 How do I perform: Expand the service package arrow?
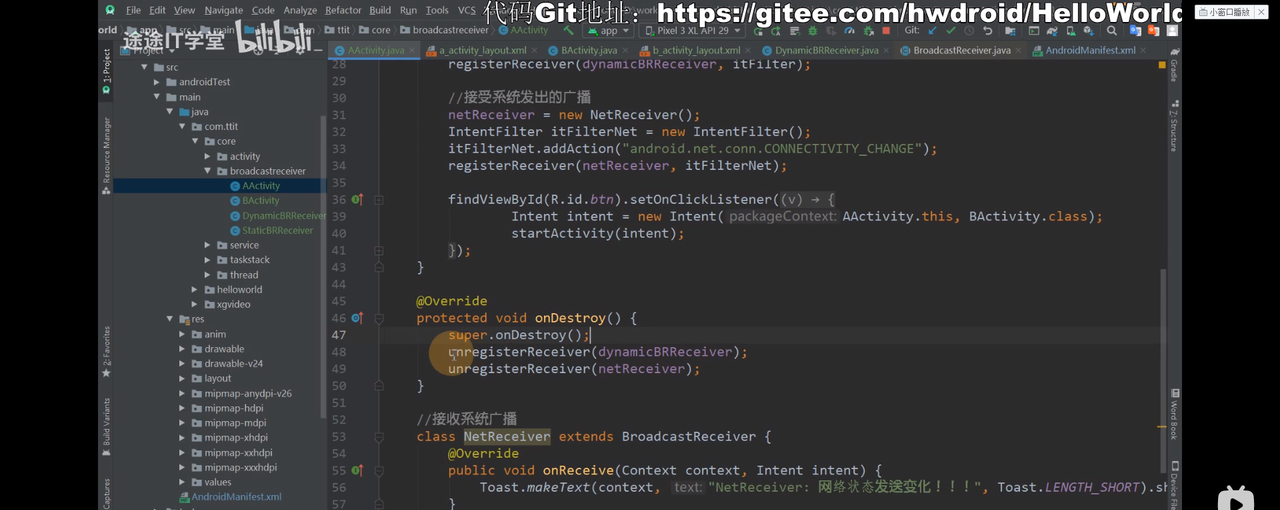coord(208,245)
